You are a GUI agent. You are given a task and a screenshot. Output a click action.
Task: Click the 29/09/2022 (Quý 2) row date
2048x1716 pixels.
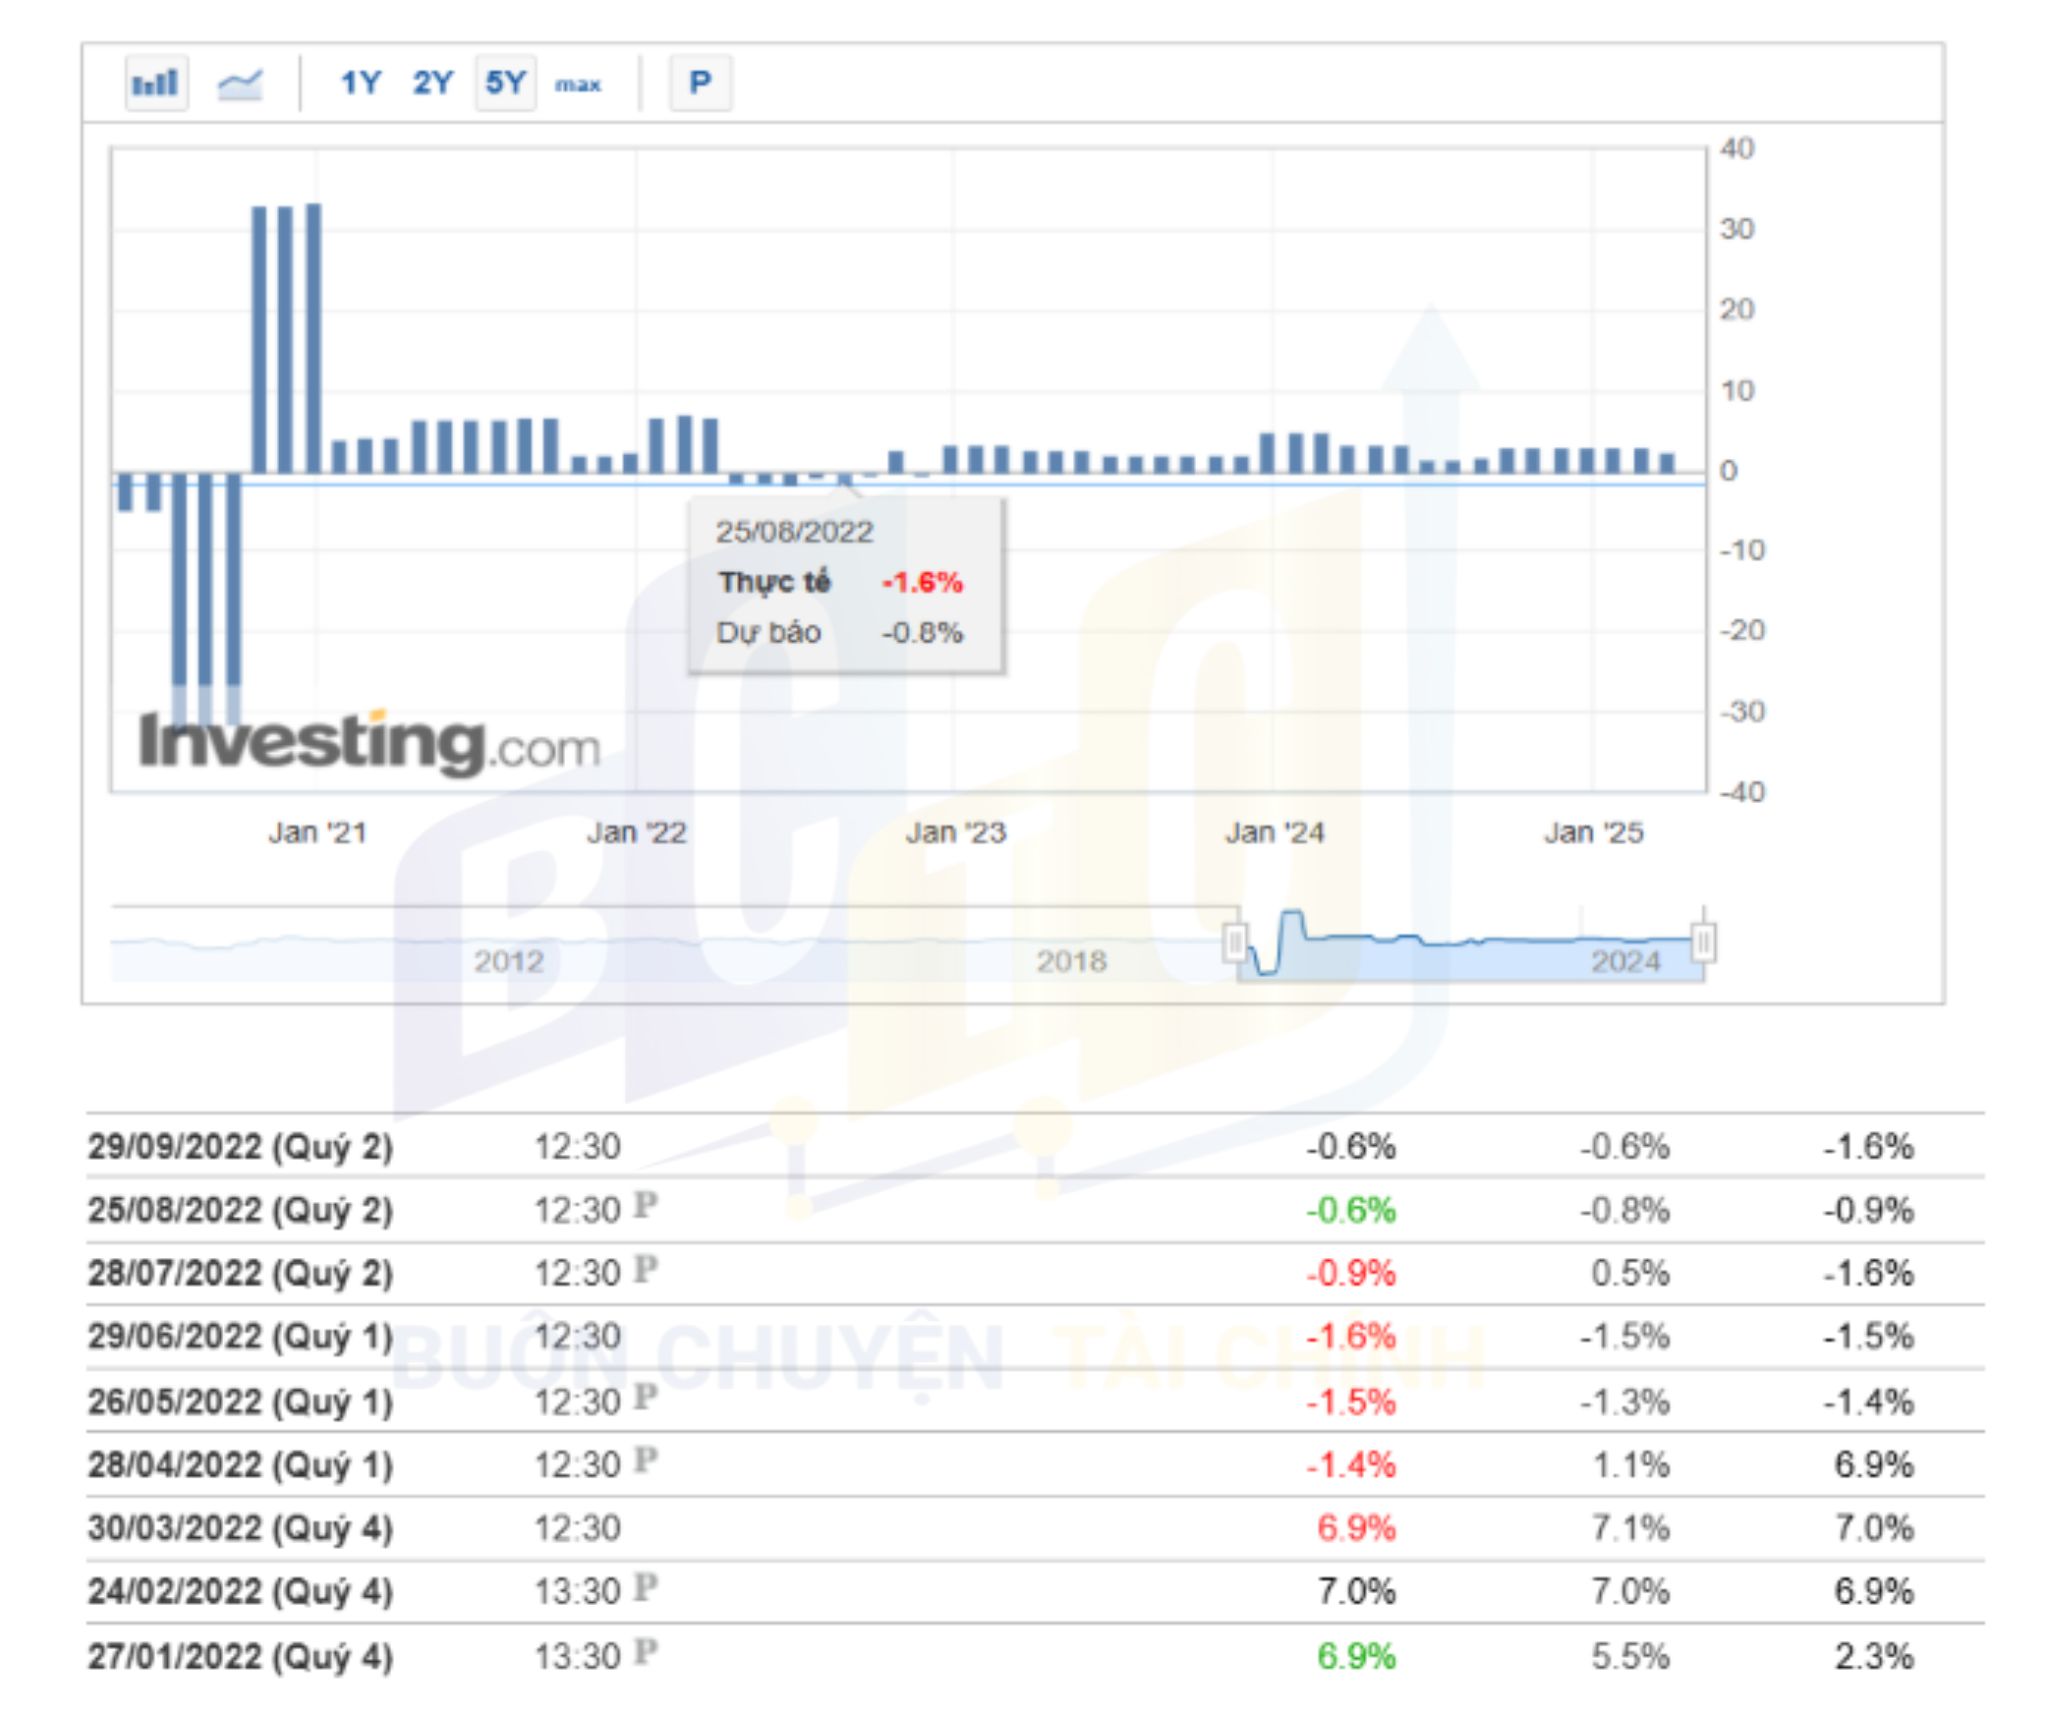[240, 1147]
